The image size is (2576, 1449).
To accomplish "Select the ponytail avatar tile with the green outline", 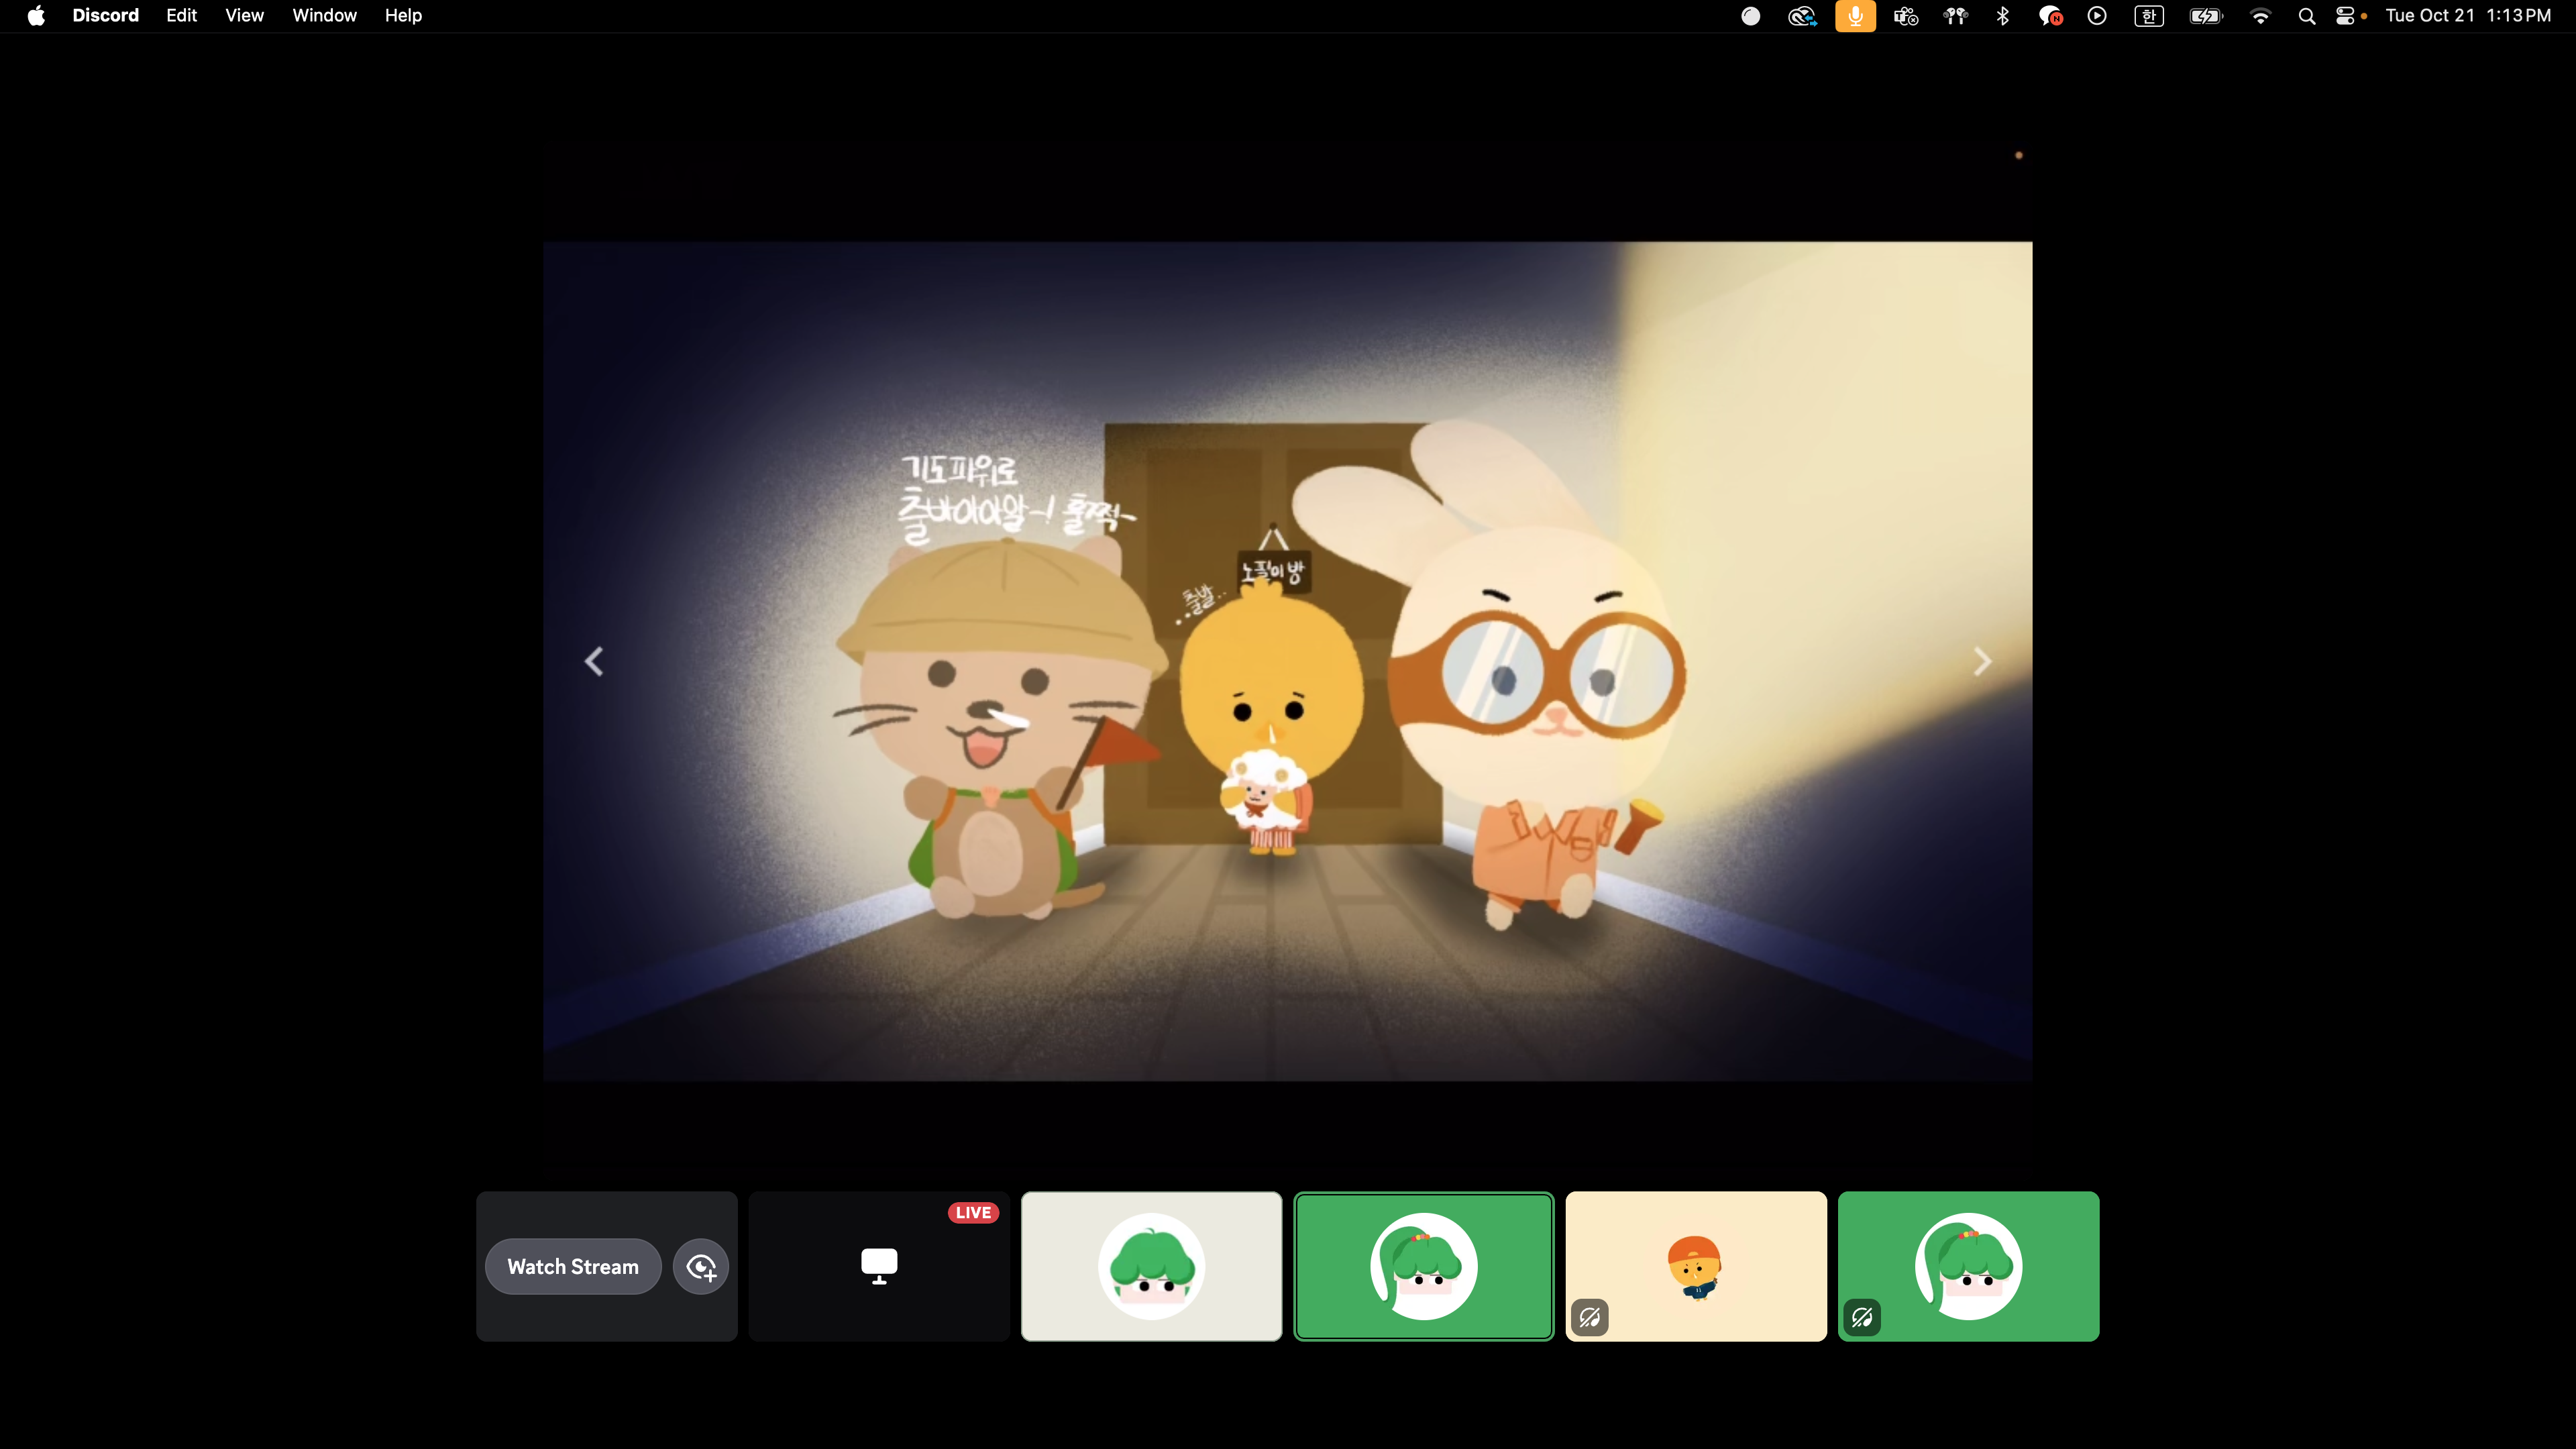I will point(1424,1266).
